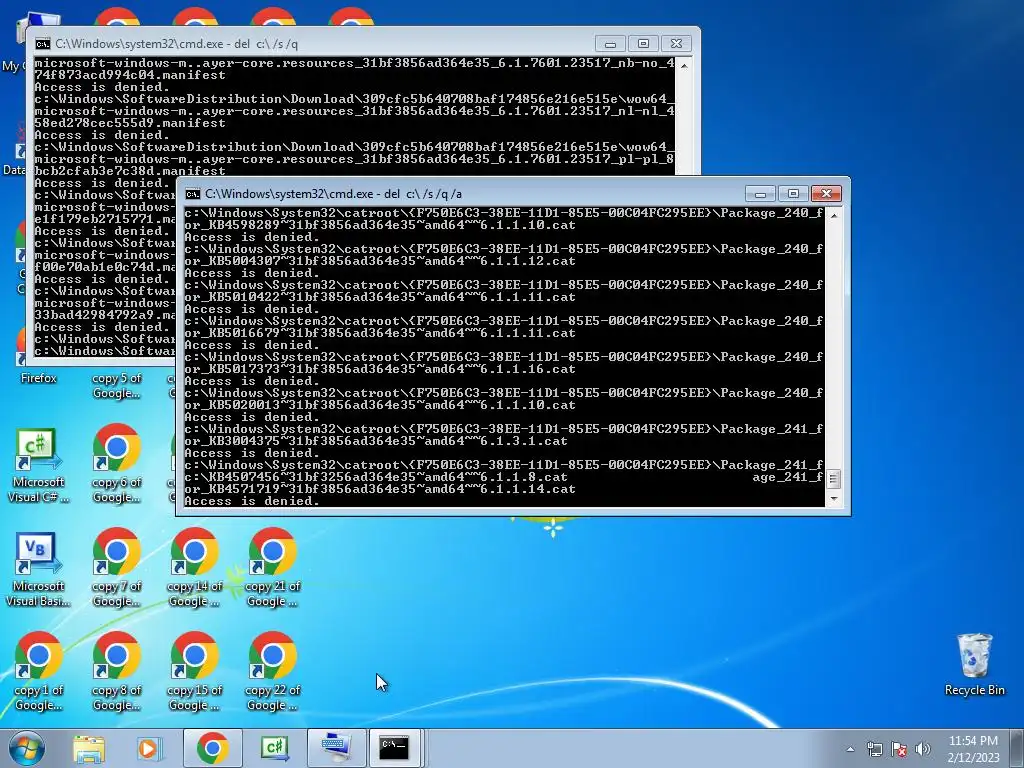Open Windows Explorer from the taskbar
The image size is (1024, 768).
[89, 748]
